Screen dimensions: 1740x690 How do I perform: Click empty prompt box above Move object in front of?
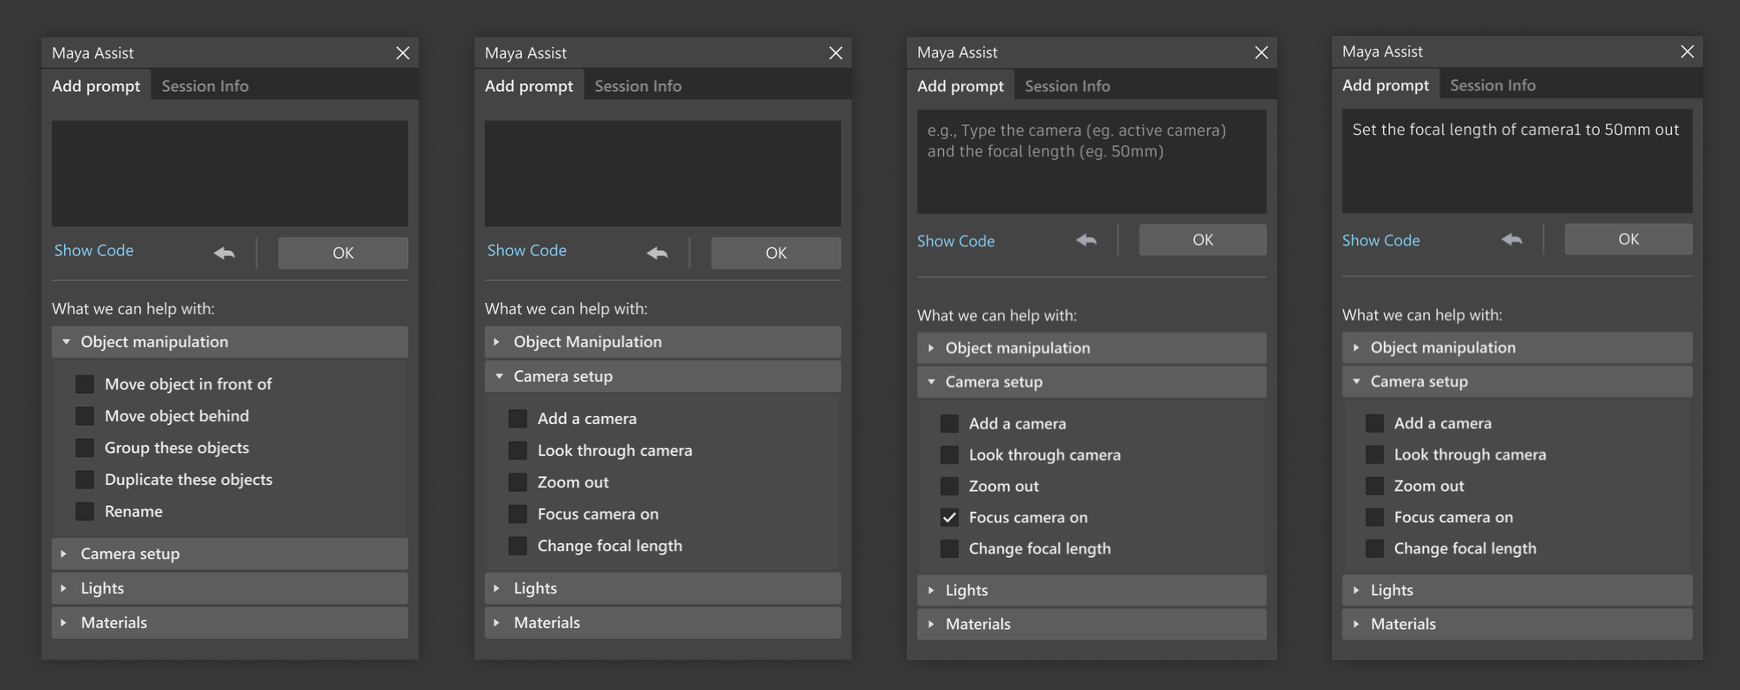pyautogui.click(x=230, y=174)
